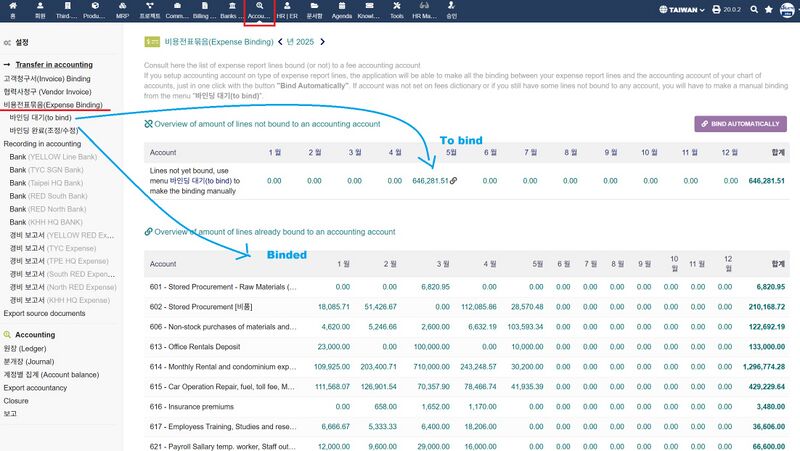
Task: Click the home icon in top menu
Action: [x=13, y=11]
